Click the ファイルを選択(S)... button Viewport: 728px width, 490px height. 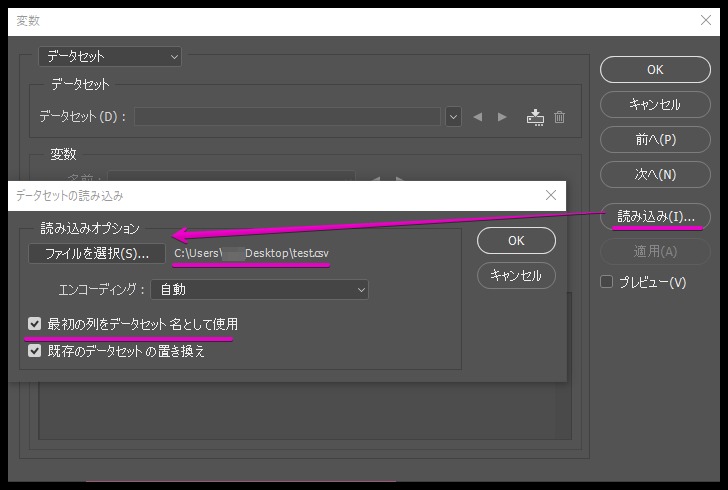coord(97,254)
